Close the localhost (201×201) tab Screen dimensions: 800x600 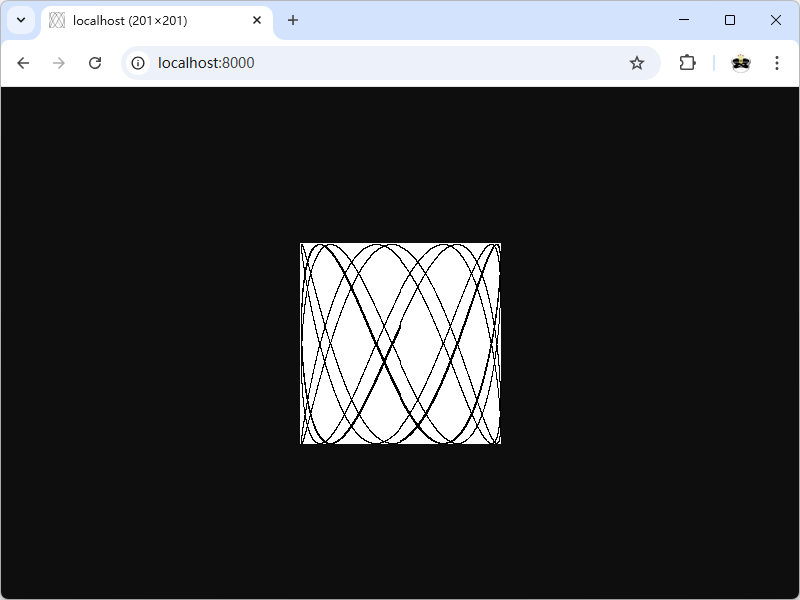[257, 20]
